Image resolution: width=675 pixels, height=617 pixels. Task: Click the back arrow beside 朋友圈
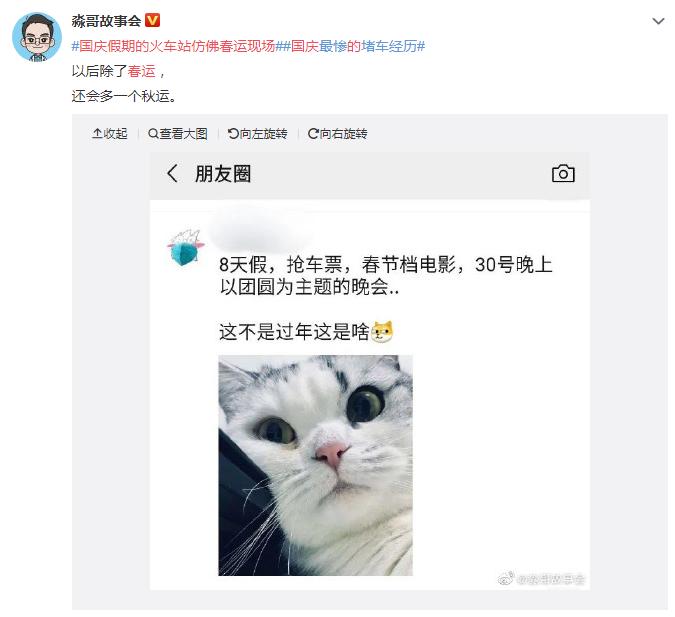(x=172, y=174)
